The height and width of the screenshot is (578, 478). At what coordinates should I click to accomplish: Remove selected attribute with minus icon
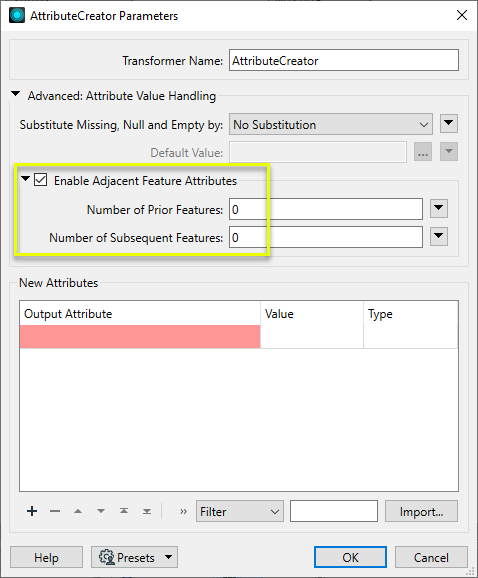pos(55,511)
